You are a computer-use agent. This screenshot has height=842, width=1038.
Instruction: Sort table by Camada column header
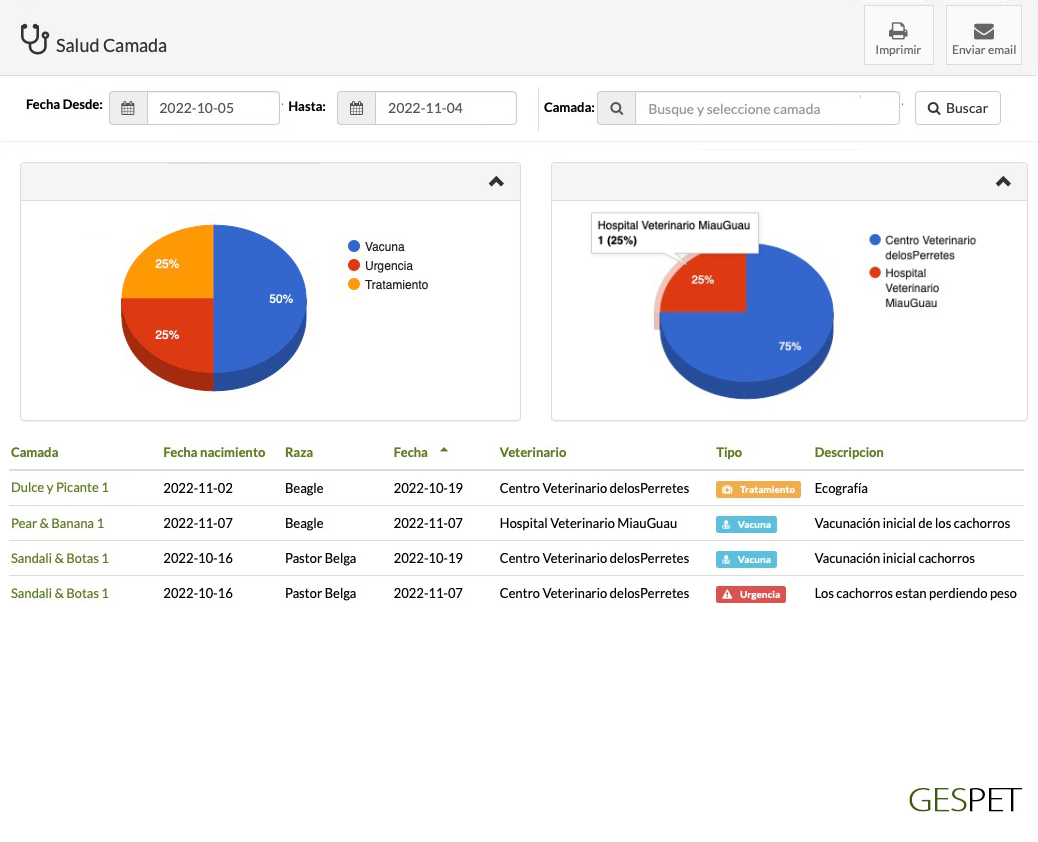coord(34,452)
